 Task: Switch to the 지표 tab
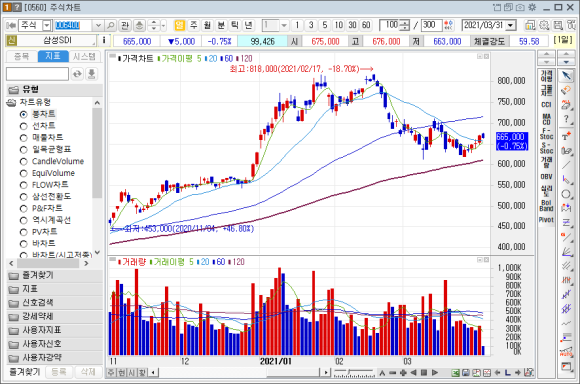[53, 56]
